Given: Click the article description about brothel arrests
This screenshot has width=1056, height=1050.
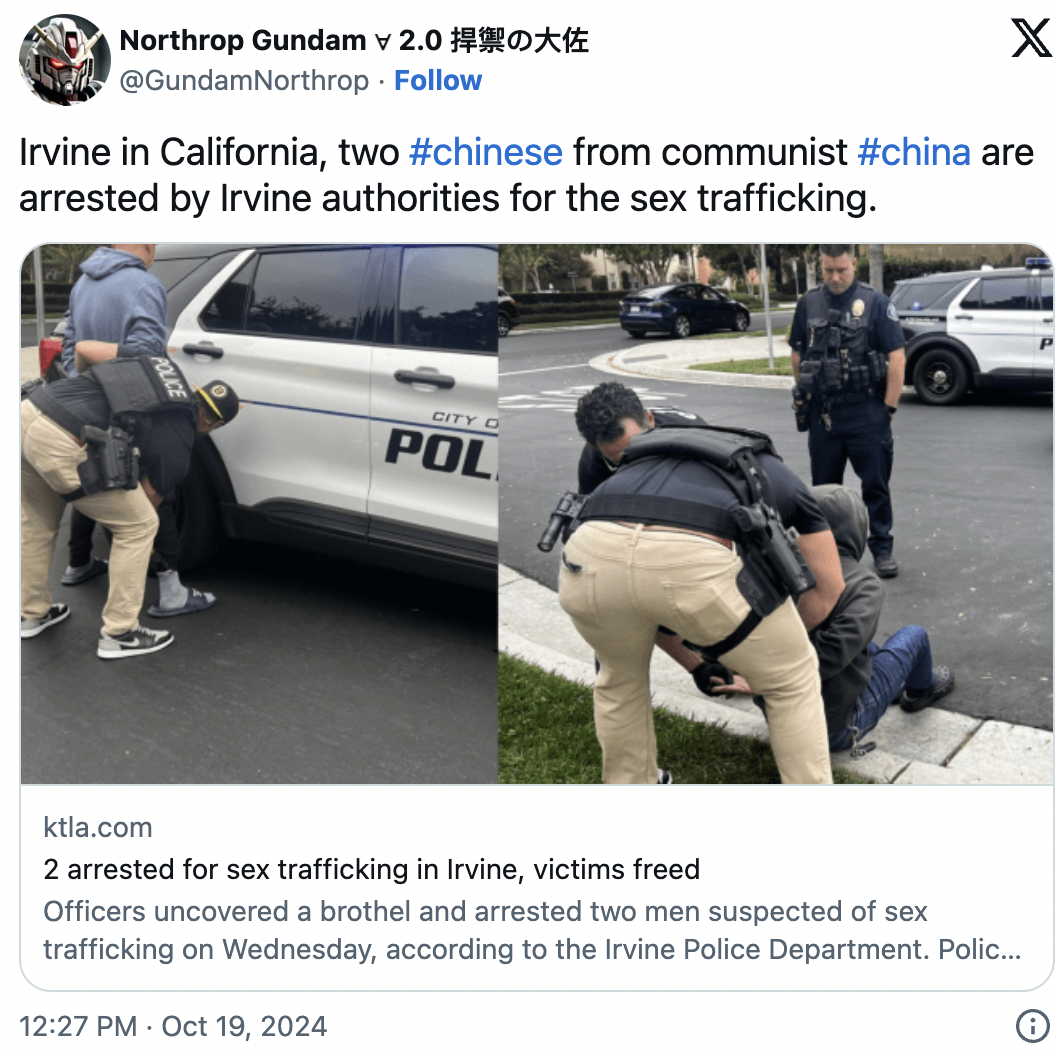Looking at the screenshot, I should (532, 930).
